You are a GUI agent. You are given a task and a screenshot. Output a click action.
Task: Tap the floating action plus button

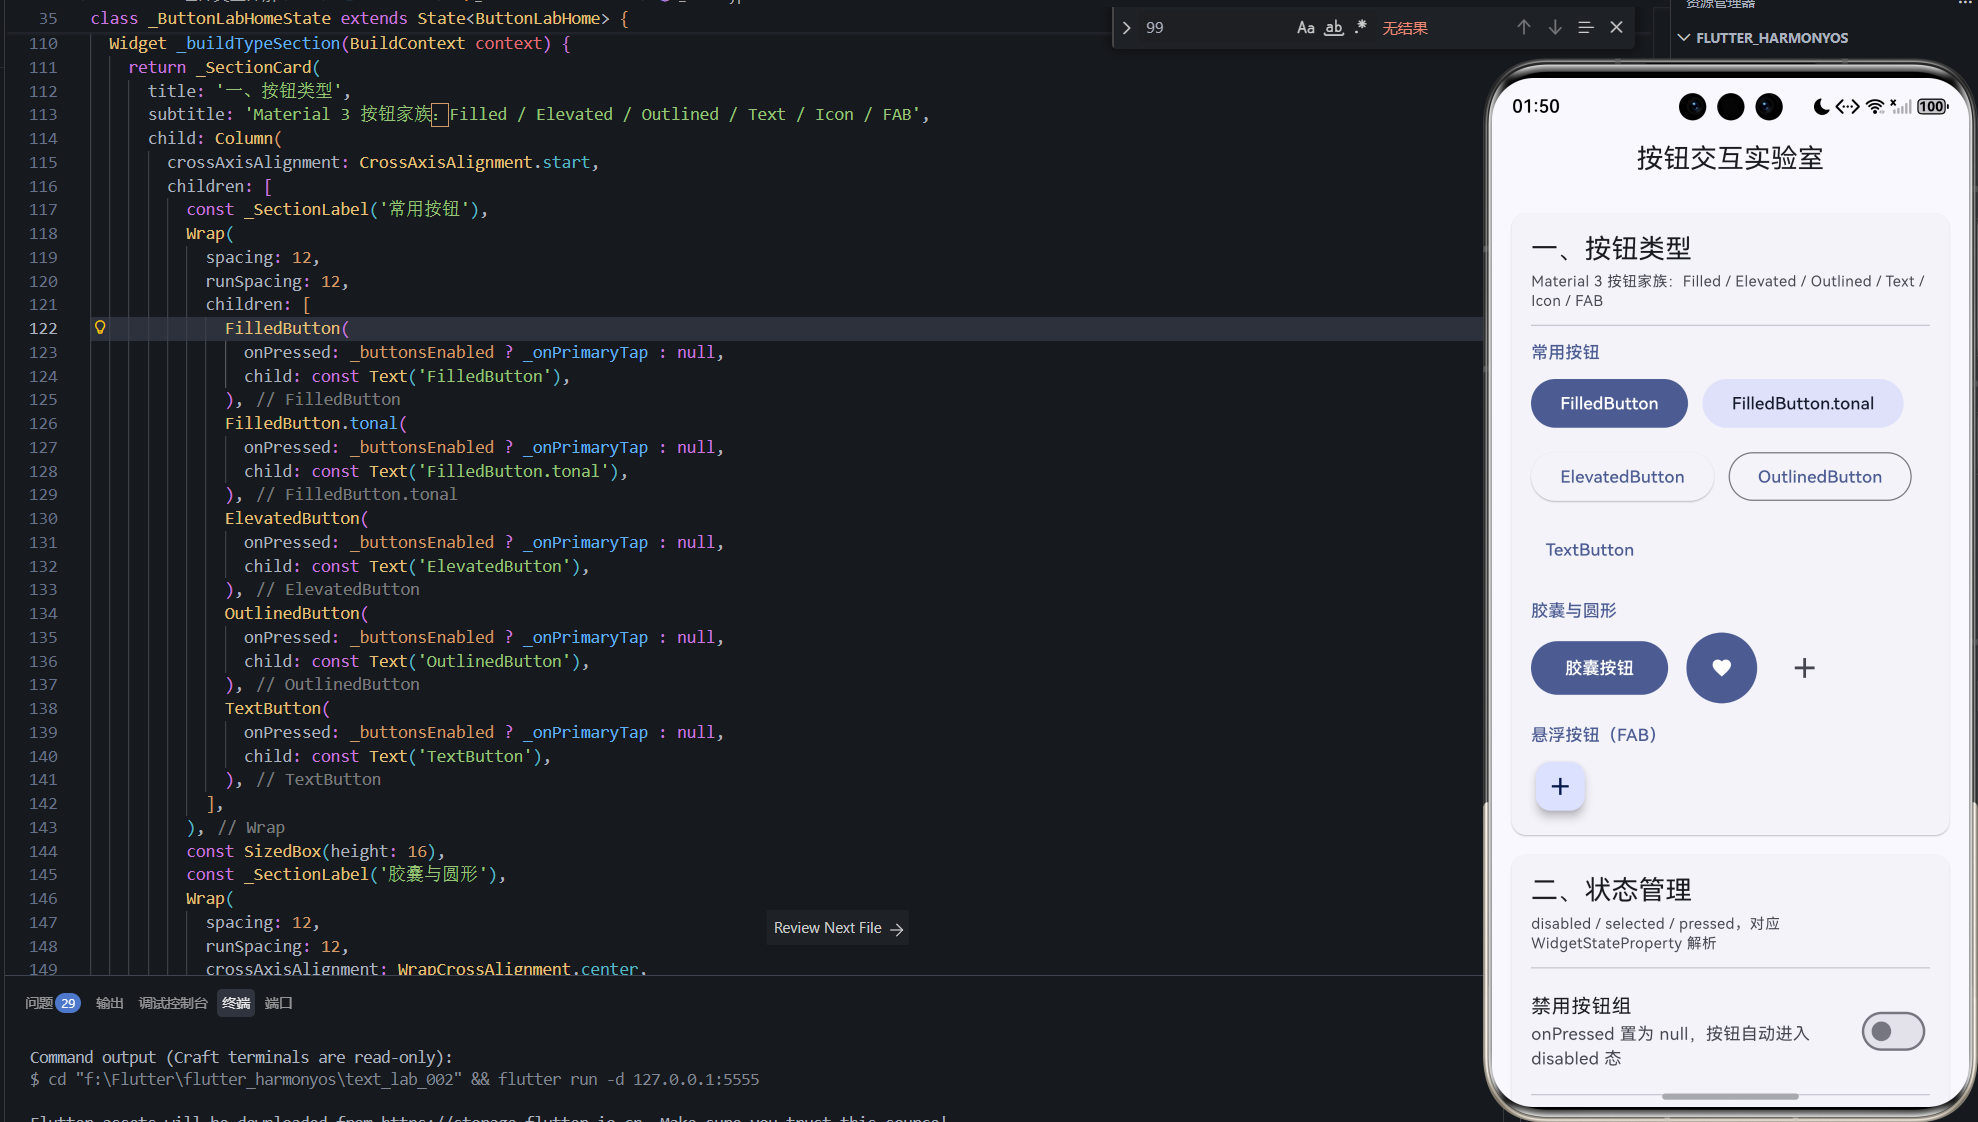(x=1560, y=787)
